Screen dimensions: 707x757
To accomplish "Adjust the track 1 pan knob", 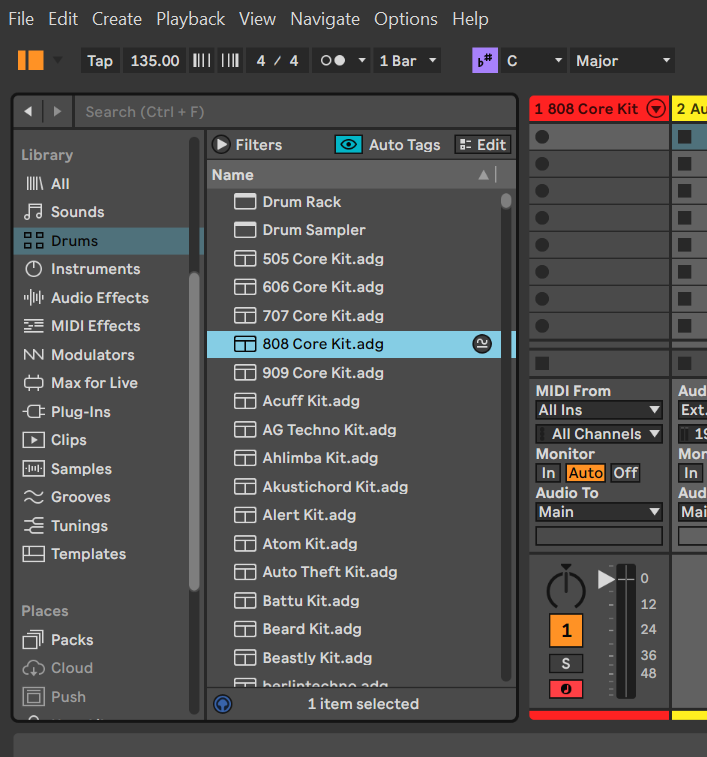I will pyautogui.click(x=566, y=587).
